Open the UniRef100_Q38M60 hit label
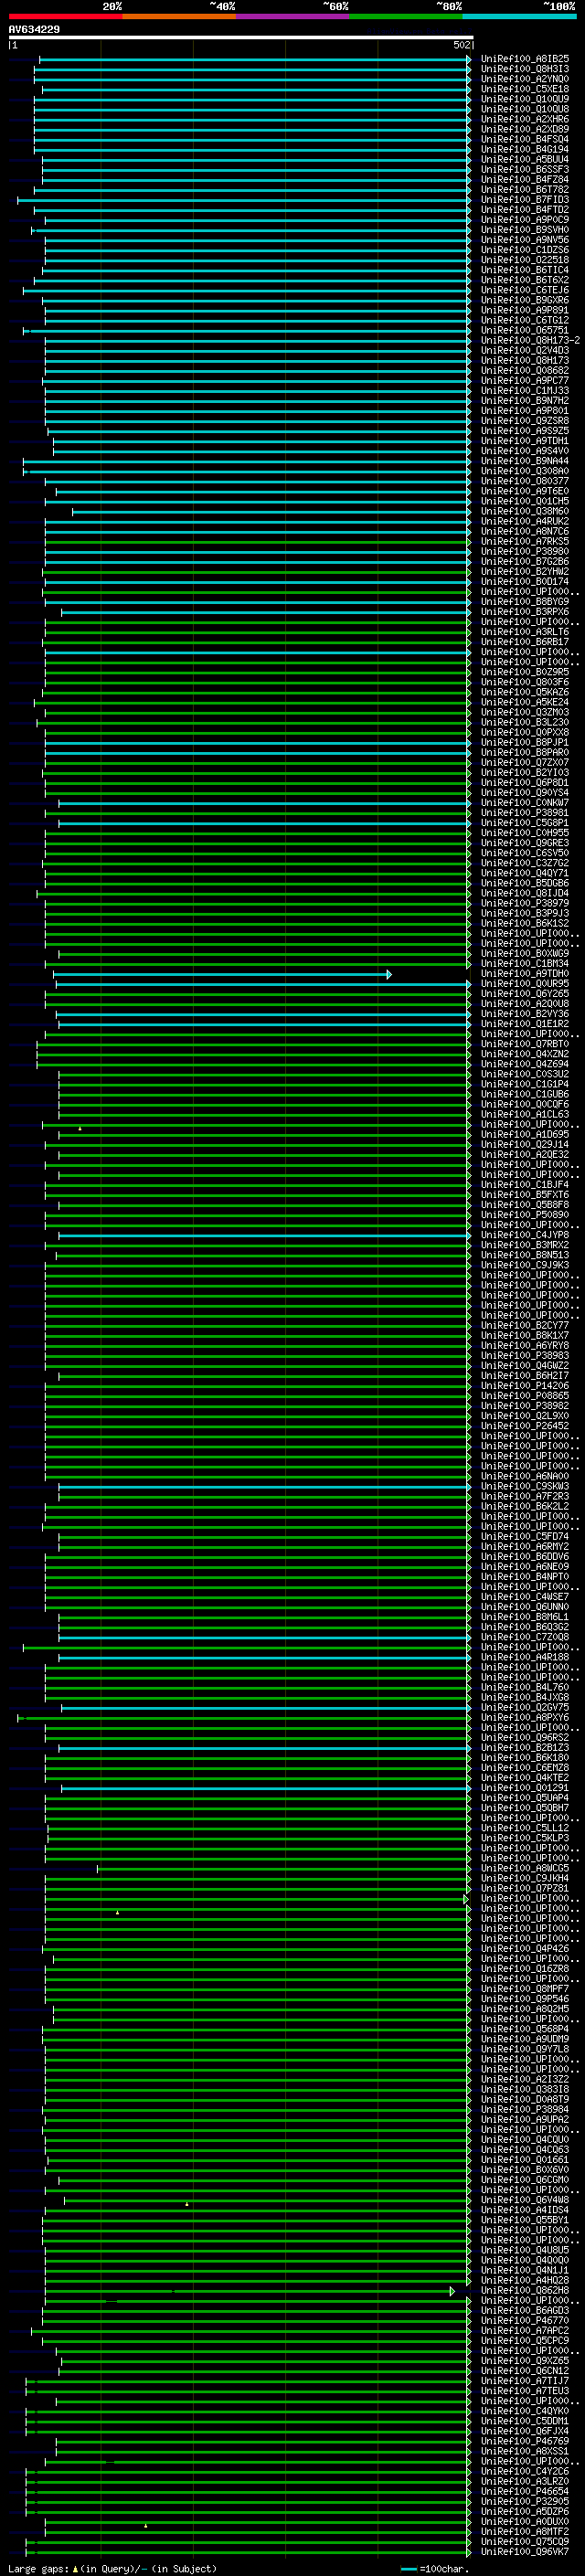 525,511
